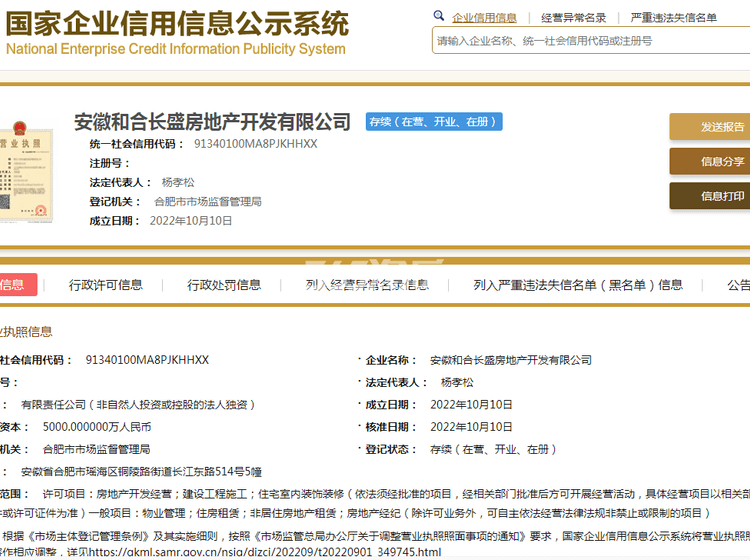
Task: Click the 信息分享 button
Action: click(712, 162)
